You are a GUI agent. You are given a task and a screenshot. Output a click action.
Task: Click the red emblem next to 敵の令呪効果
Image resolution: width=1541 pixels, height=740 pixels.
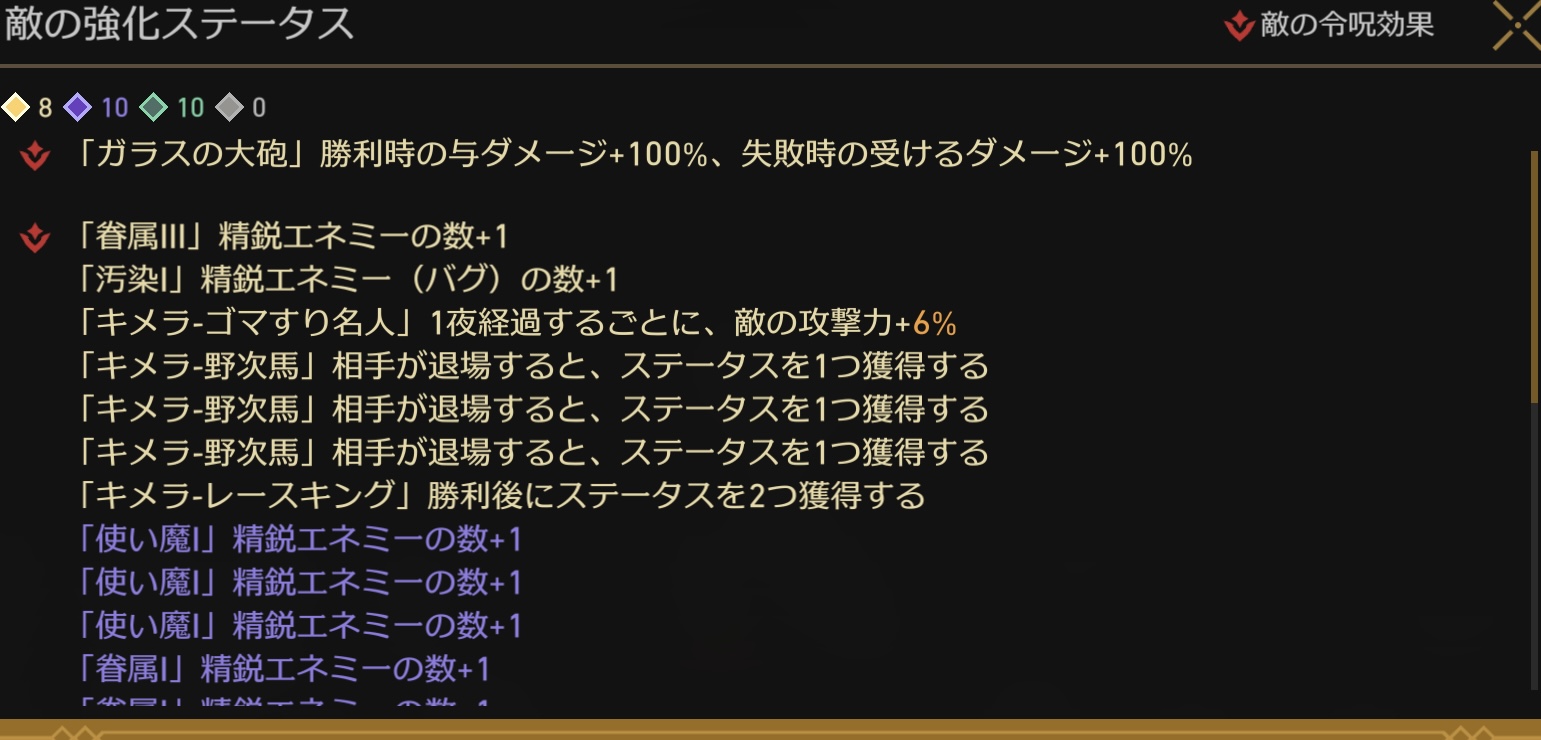click(1239, 26)
